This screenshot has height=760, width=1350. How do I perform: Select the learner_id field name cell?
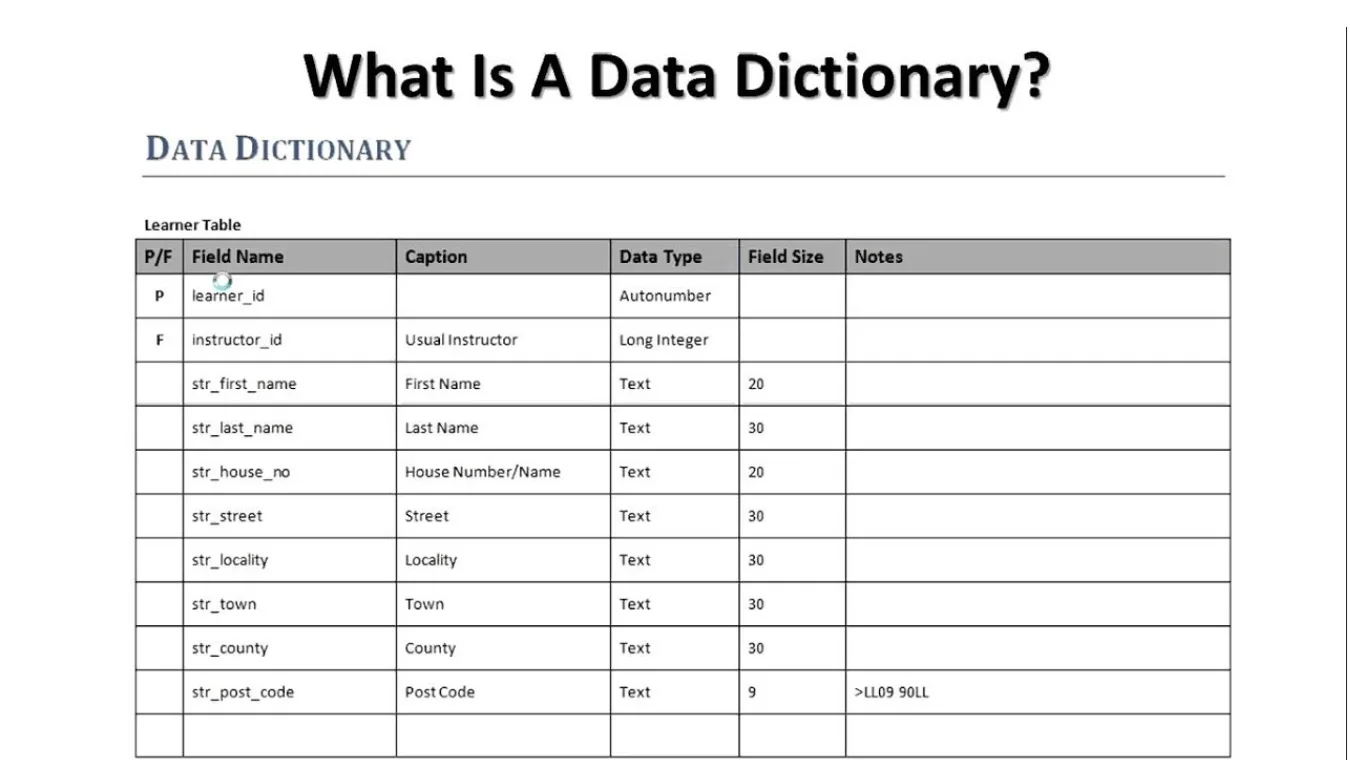(228, 296)
